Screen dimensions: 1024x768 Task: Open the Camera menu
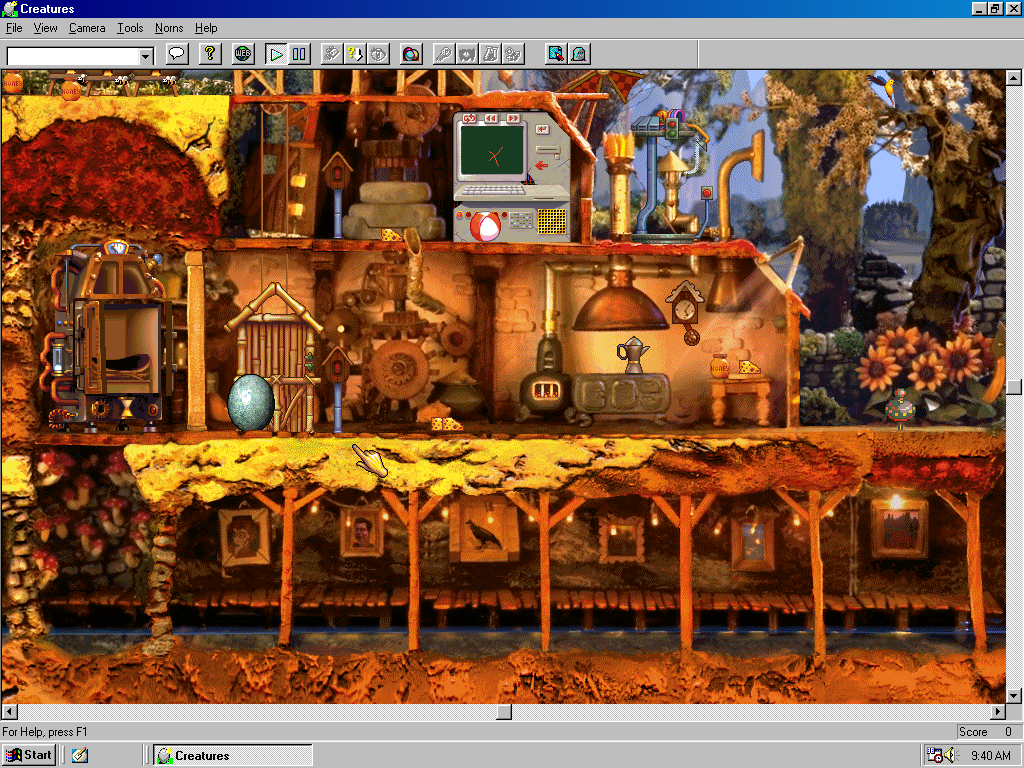click(x=87, y=28)
